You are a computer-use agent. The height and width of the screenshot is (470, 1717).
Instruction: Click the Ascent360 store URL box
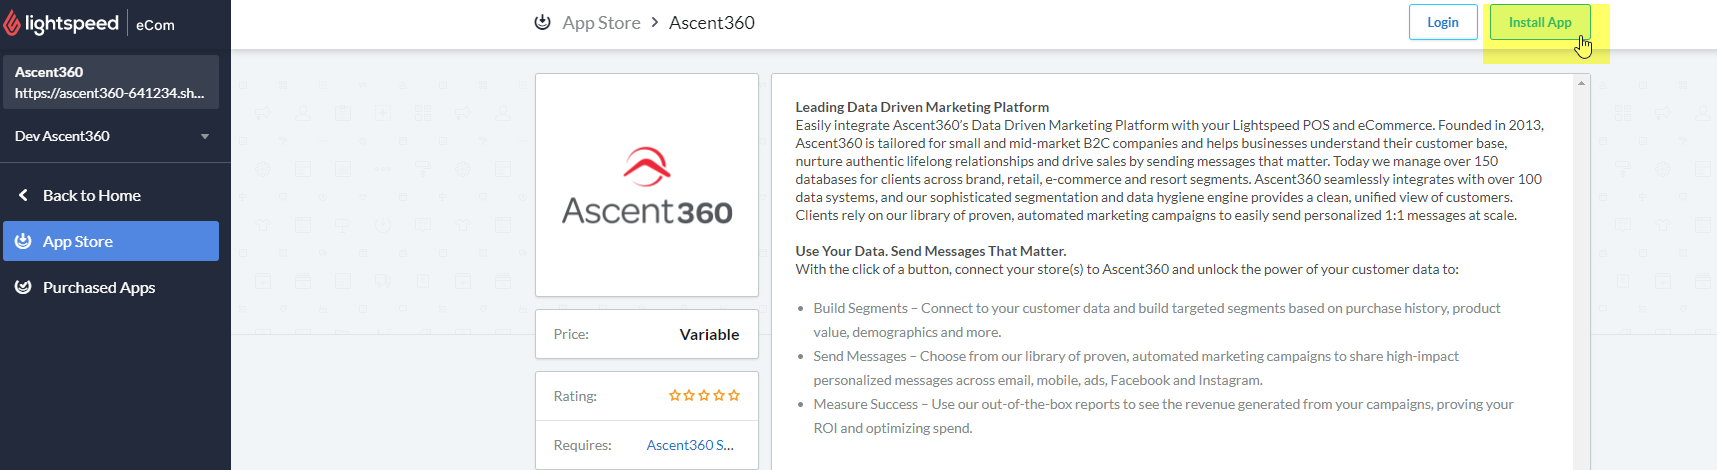110,82
